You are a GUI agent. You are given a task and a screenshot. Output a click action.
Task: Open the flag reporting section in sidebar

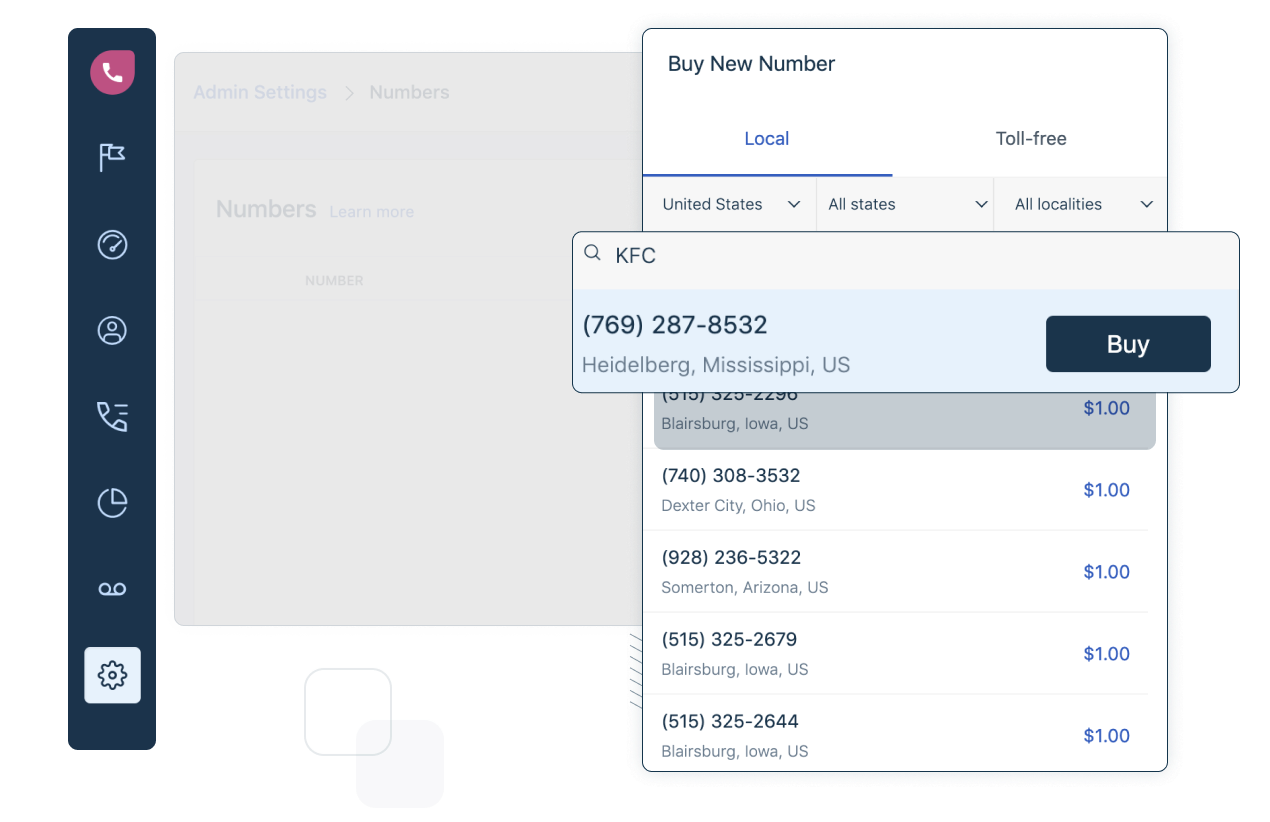pos(111,158)
